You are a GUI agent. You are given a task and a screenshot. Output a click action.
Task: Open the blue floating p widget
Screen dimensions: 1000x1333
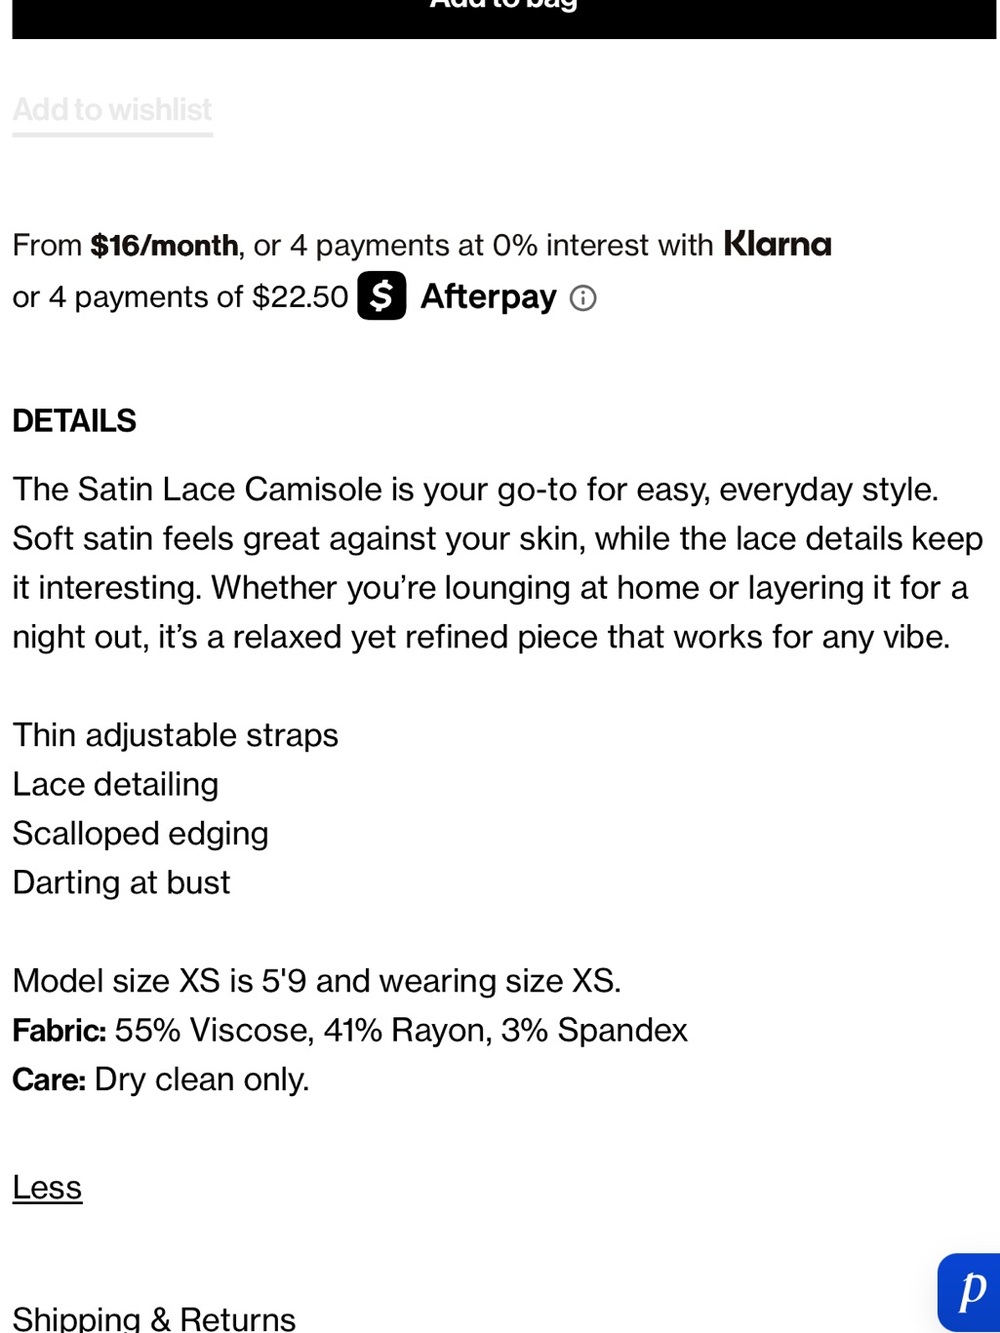coord(969,1292)
